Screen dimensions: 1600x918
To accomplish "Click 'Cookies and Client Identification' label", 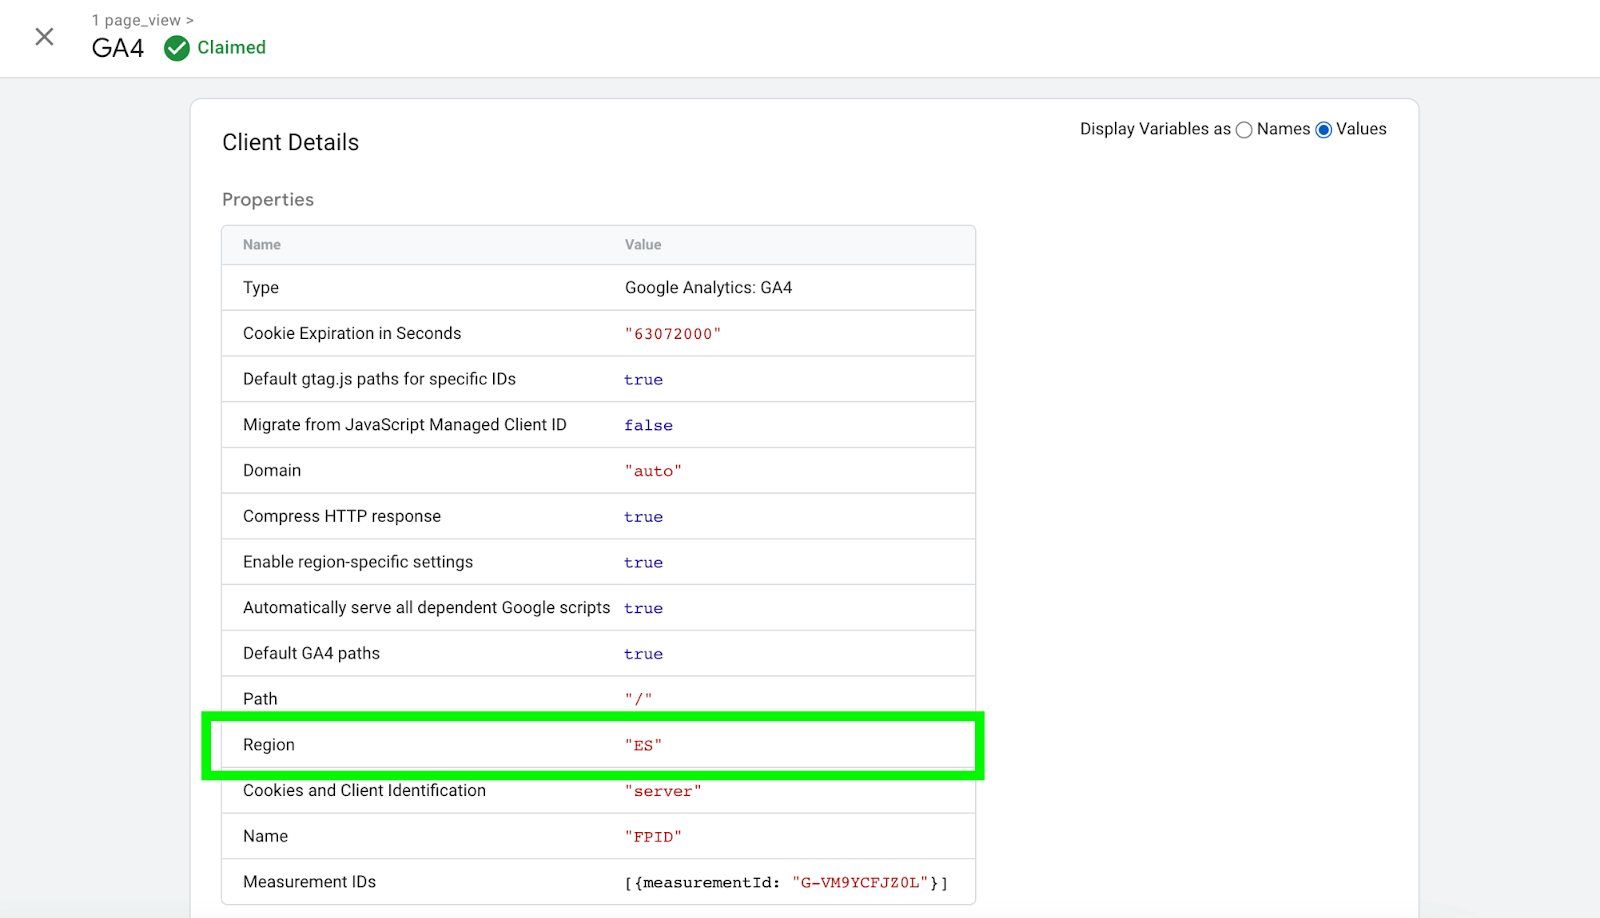I will point(364,791).
